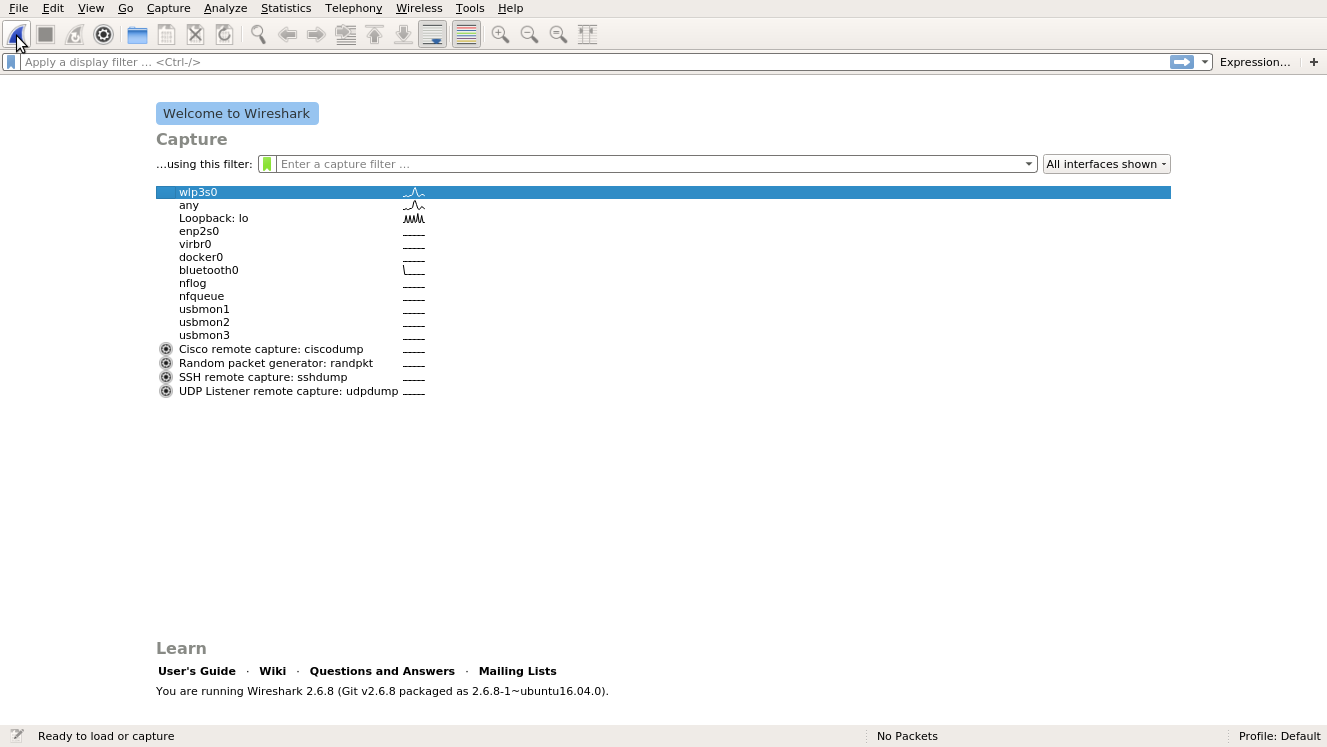Open the View menu
This screenshot has height=747, width=1327.
click(x=91, y=8)
